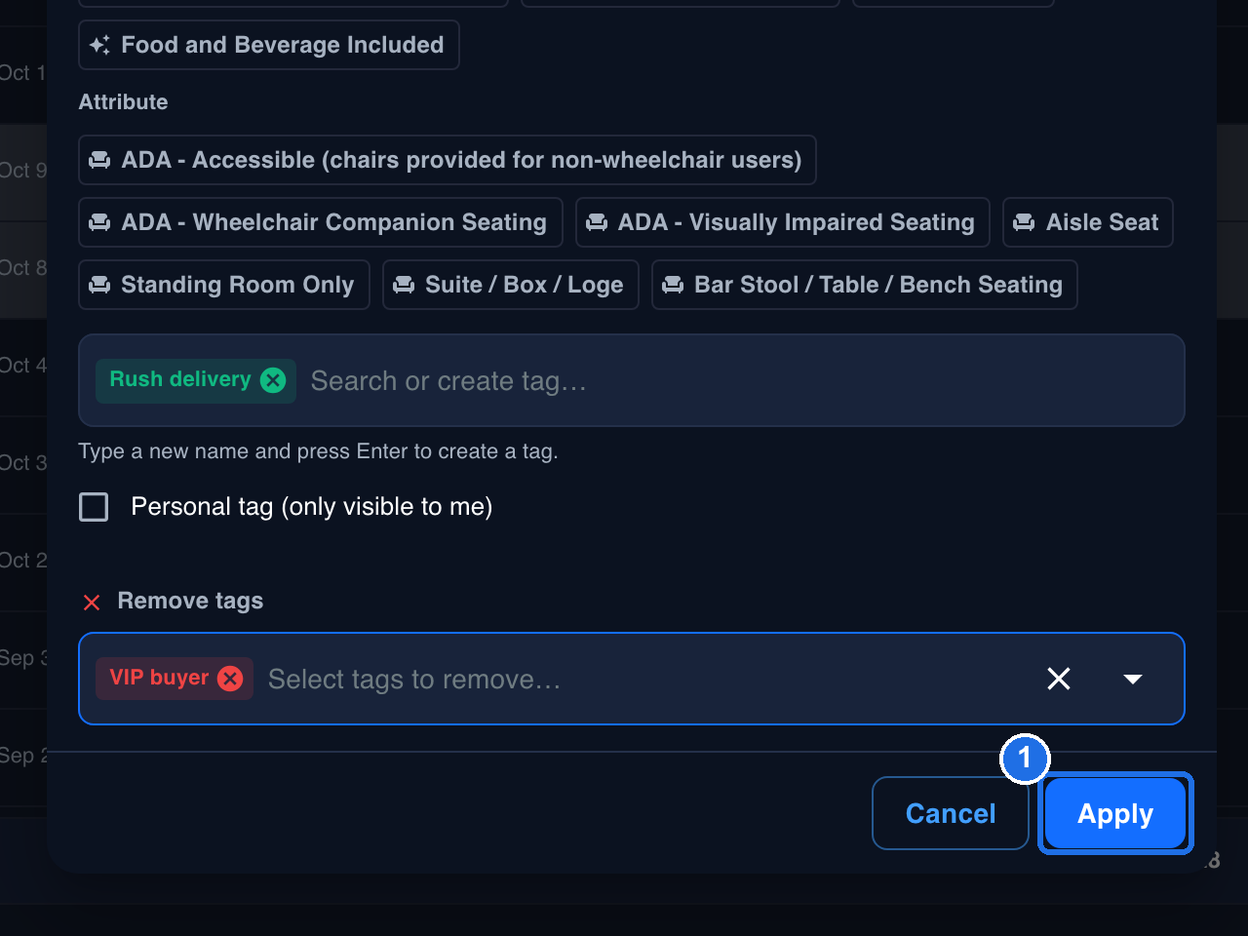
Task: Click the Rush delivery tag label
Action: coord(180,379)
